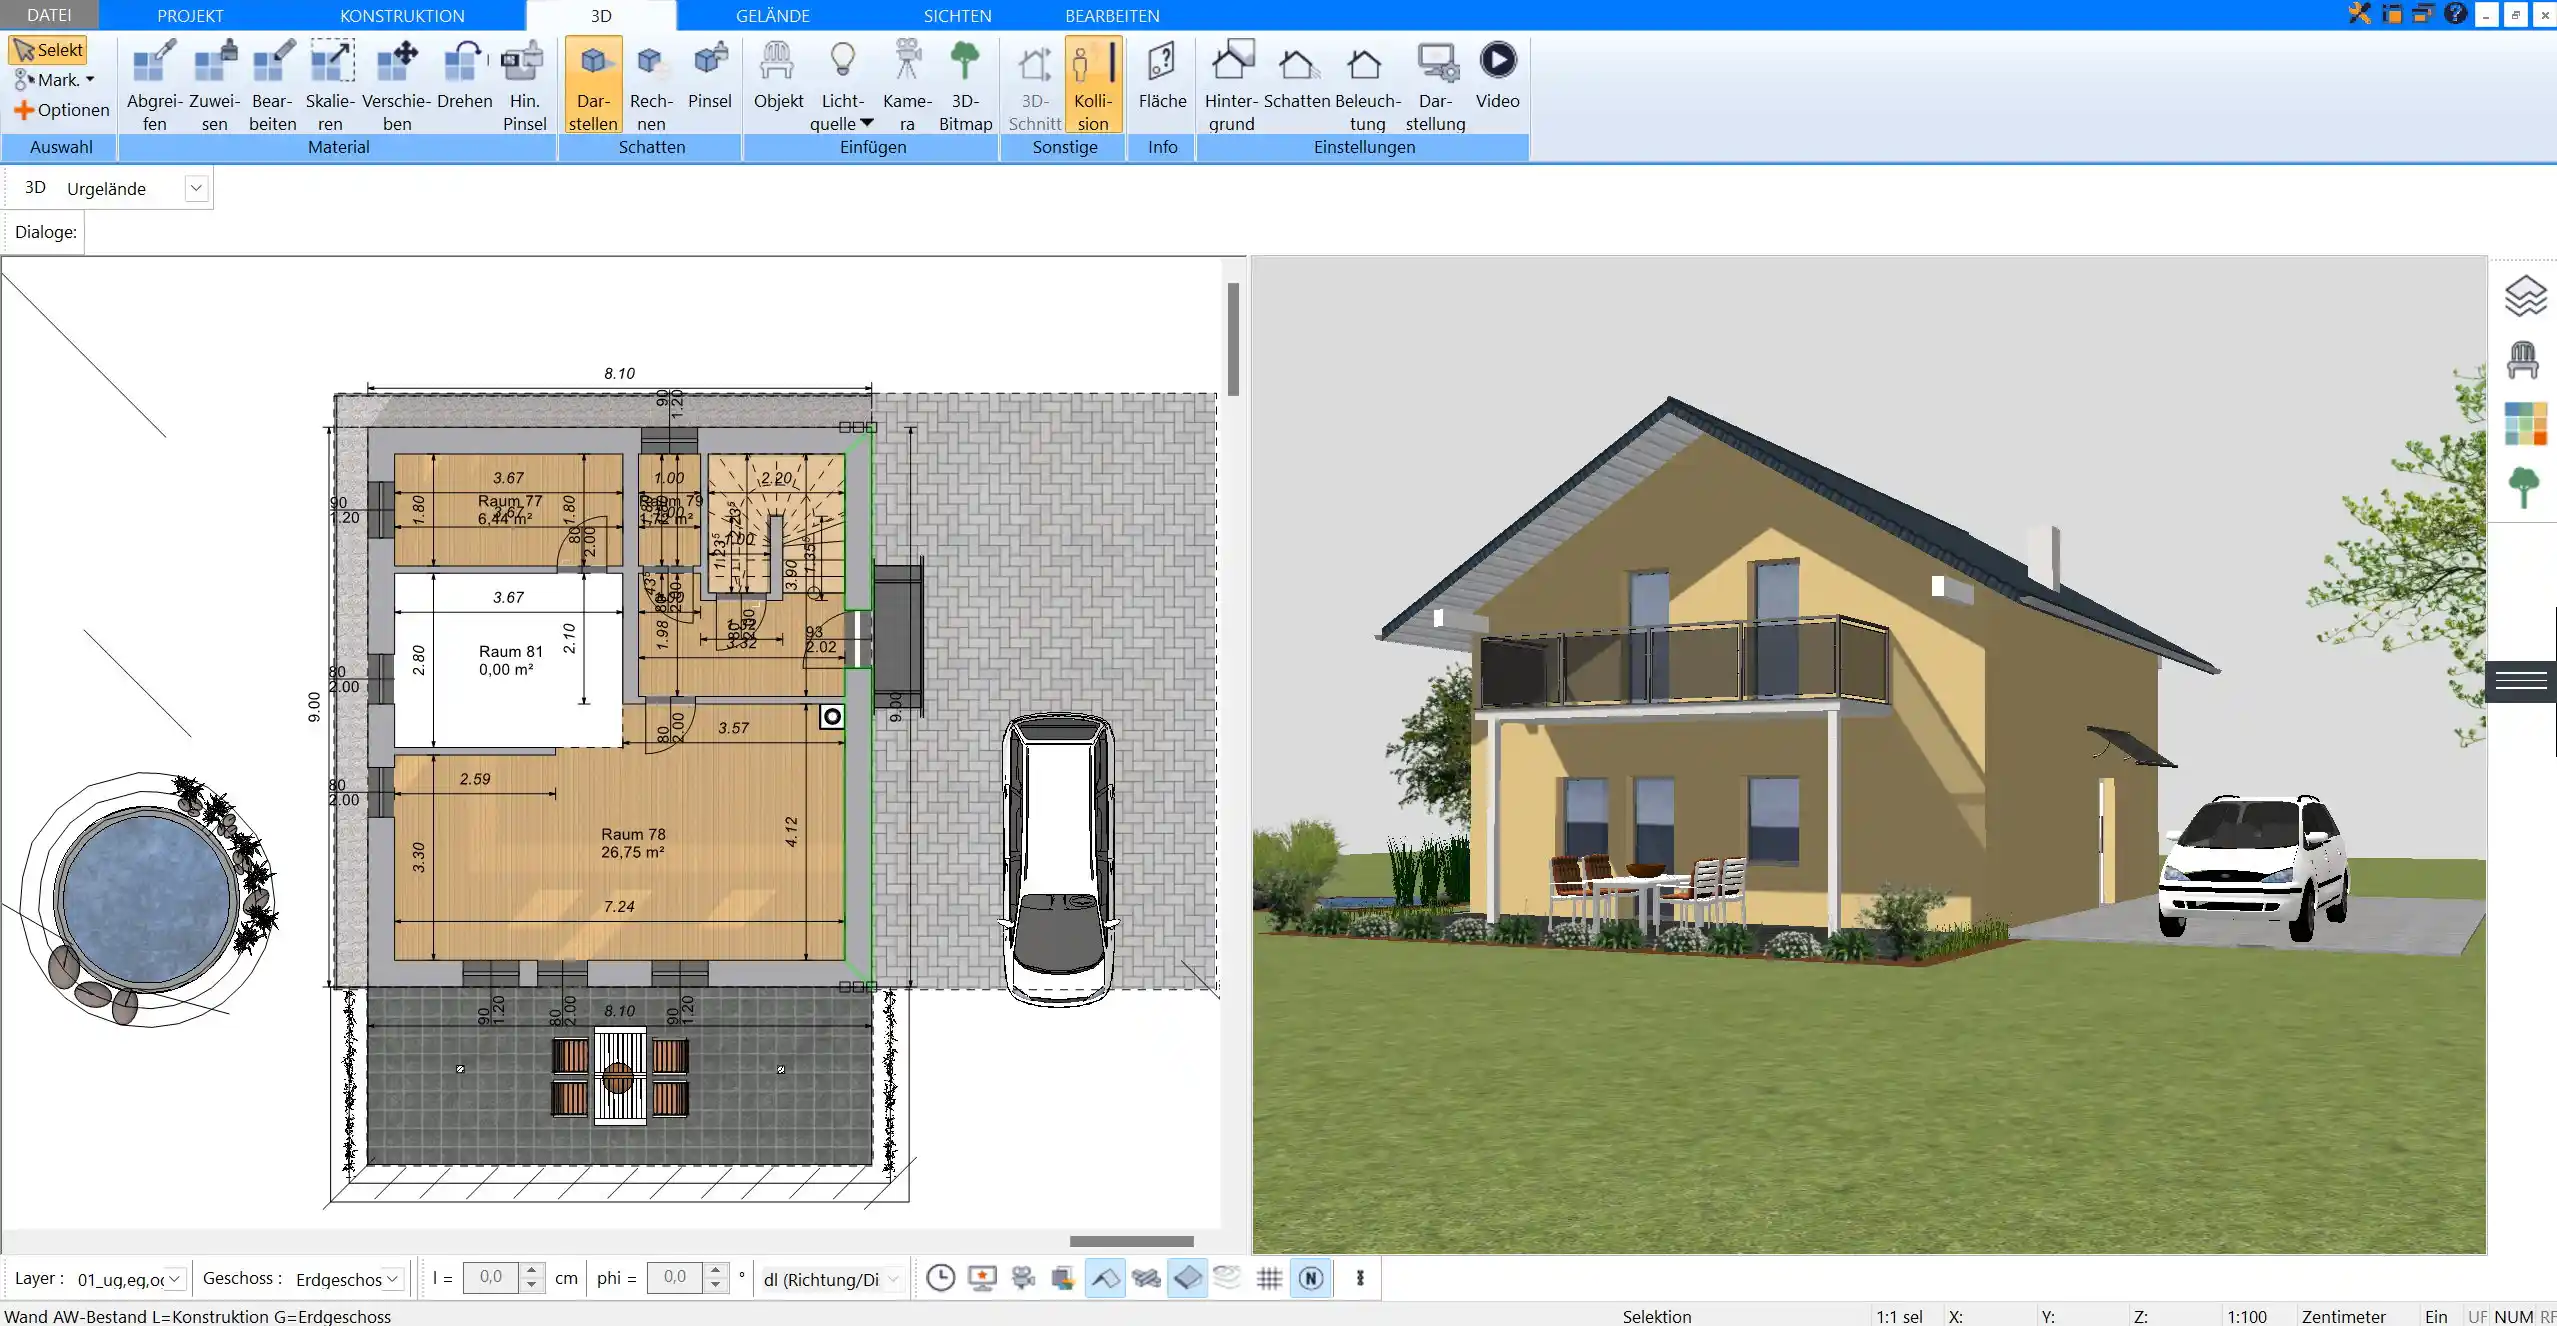Click the shadow Rechnen calculate tool
2557x1326 pixels.
click(x=651, y=85)
